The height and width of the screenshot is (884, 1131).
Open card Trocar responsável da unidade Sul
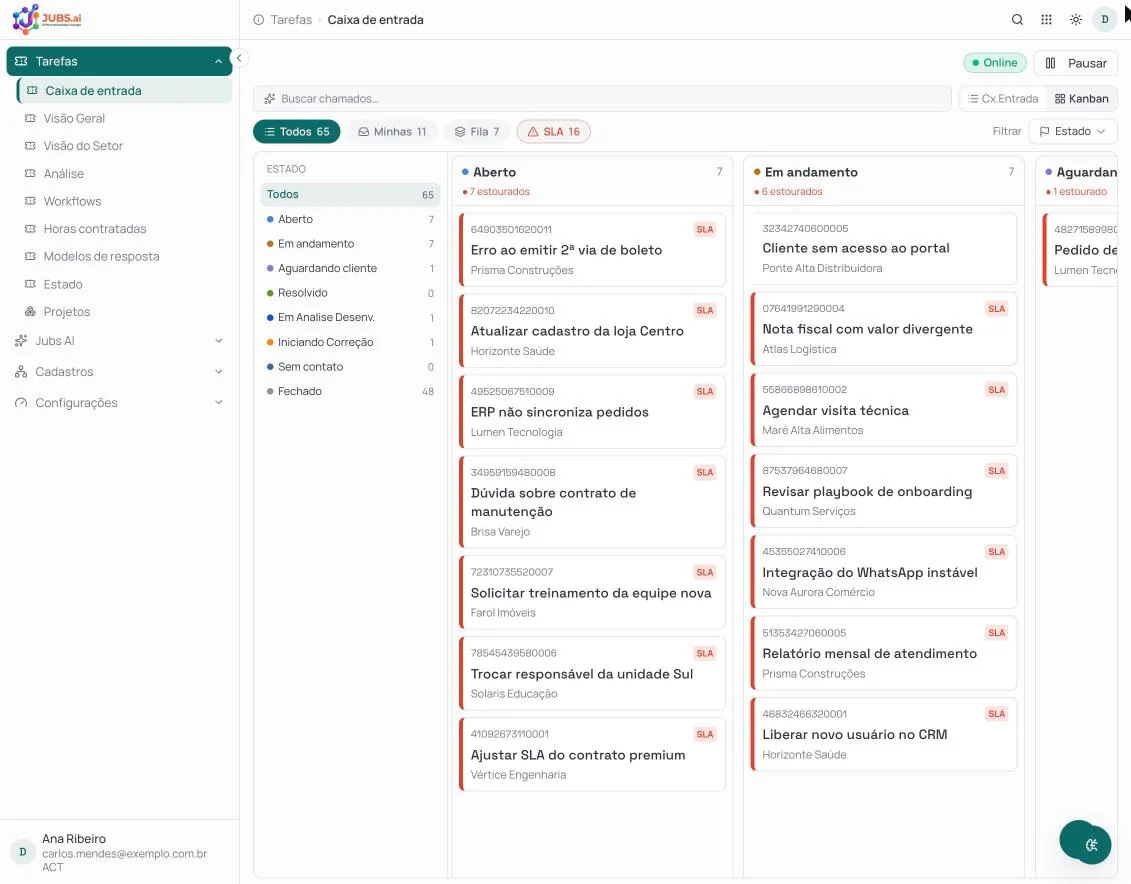pos(592,673)
